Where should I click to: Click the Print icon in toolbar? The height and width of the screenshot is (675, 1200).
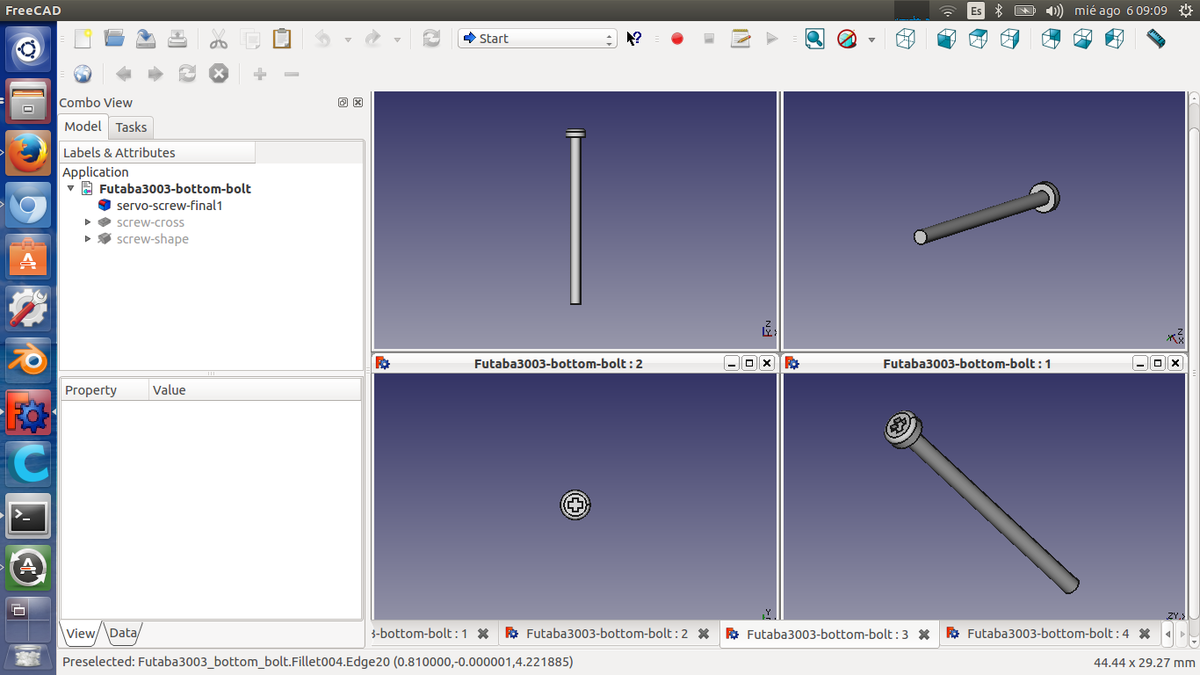[x=177, y=39]
